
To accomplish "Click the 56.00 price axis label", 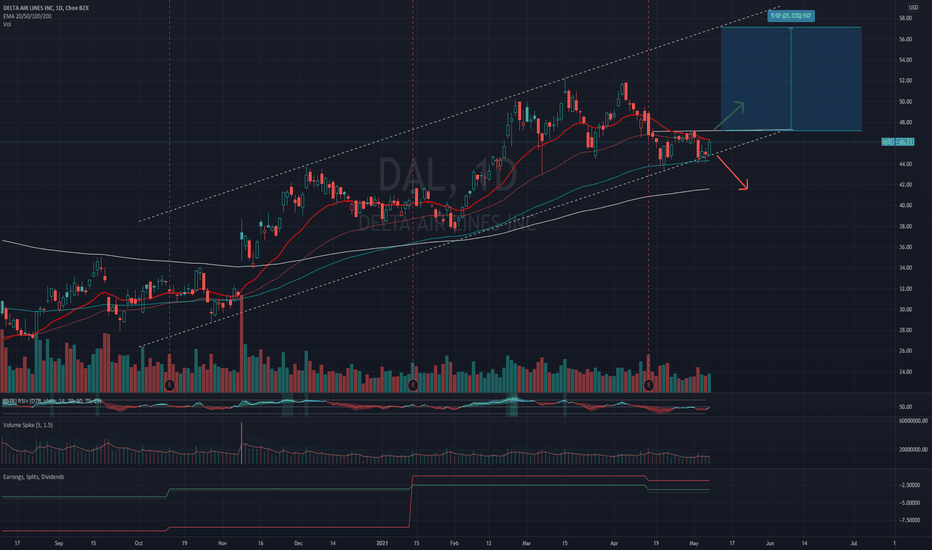I will point(905,39).
